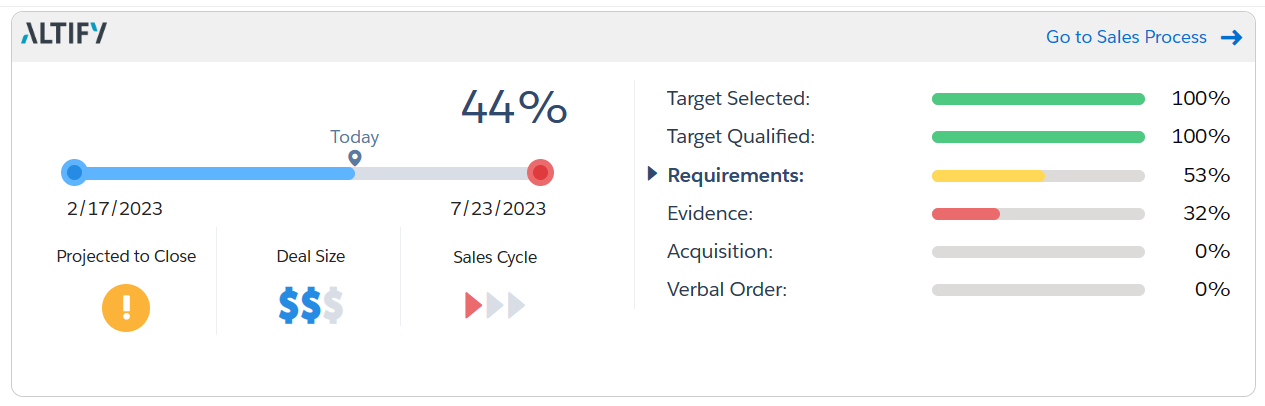Click the 44% overall progress figure
1265x406 pixels.
(x=514, y=106)
